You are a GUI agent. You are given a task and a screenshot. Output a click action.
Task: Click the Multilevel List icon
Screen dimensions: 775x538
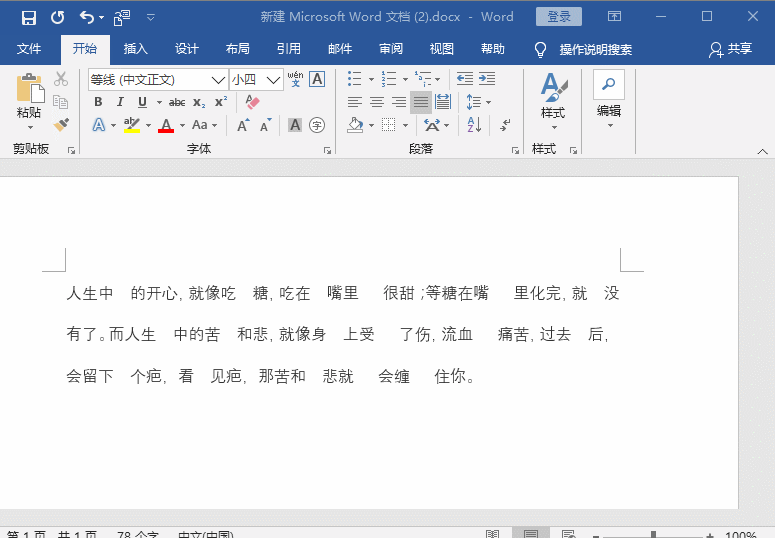tap(423, 79)
